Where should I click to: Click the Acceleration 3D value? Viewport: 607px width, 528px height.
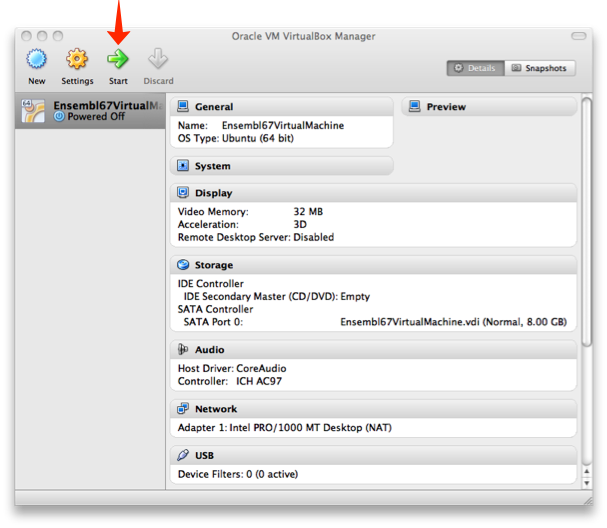(300, 224)
